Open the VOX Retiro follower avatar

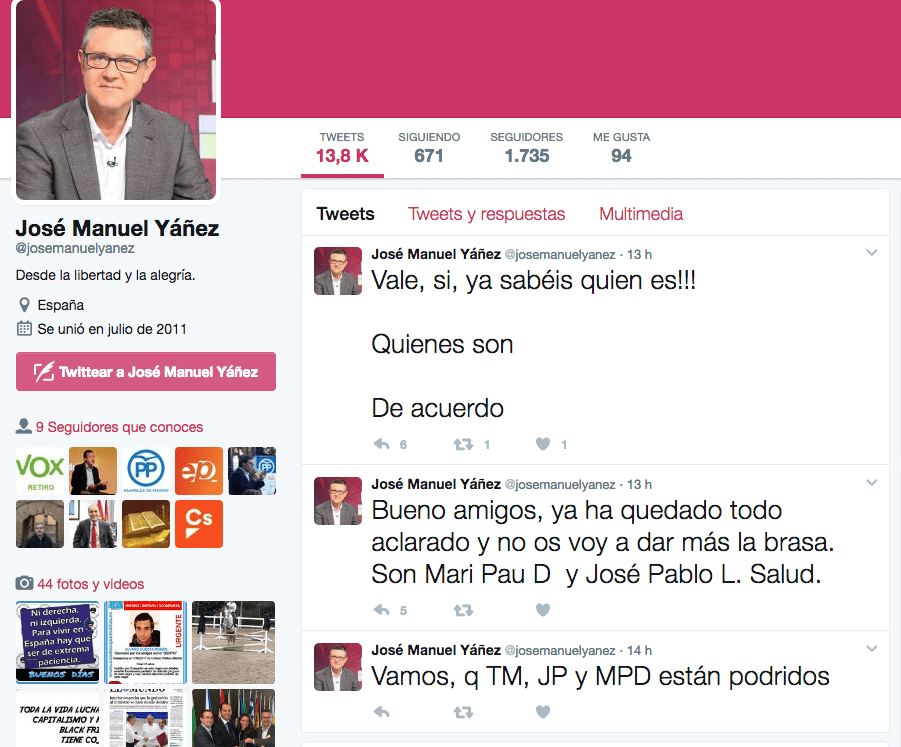coord(40,471)
